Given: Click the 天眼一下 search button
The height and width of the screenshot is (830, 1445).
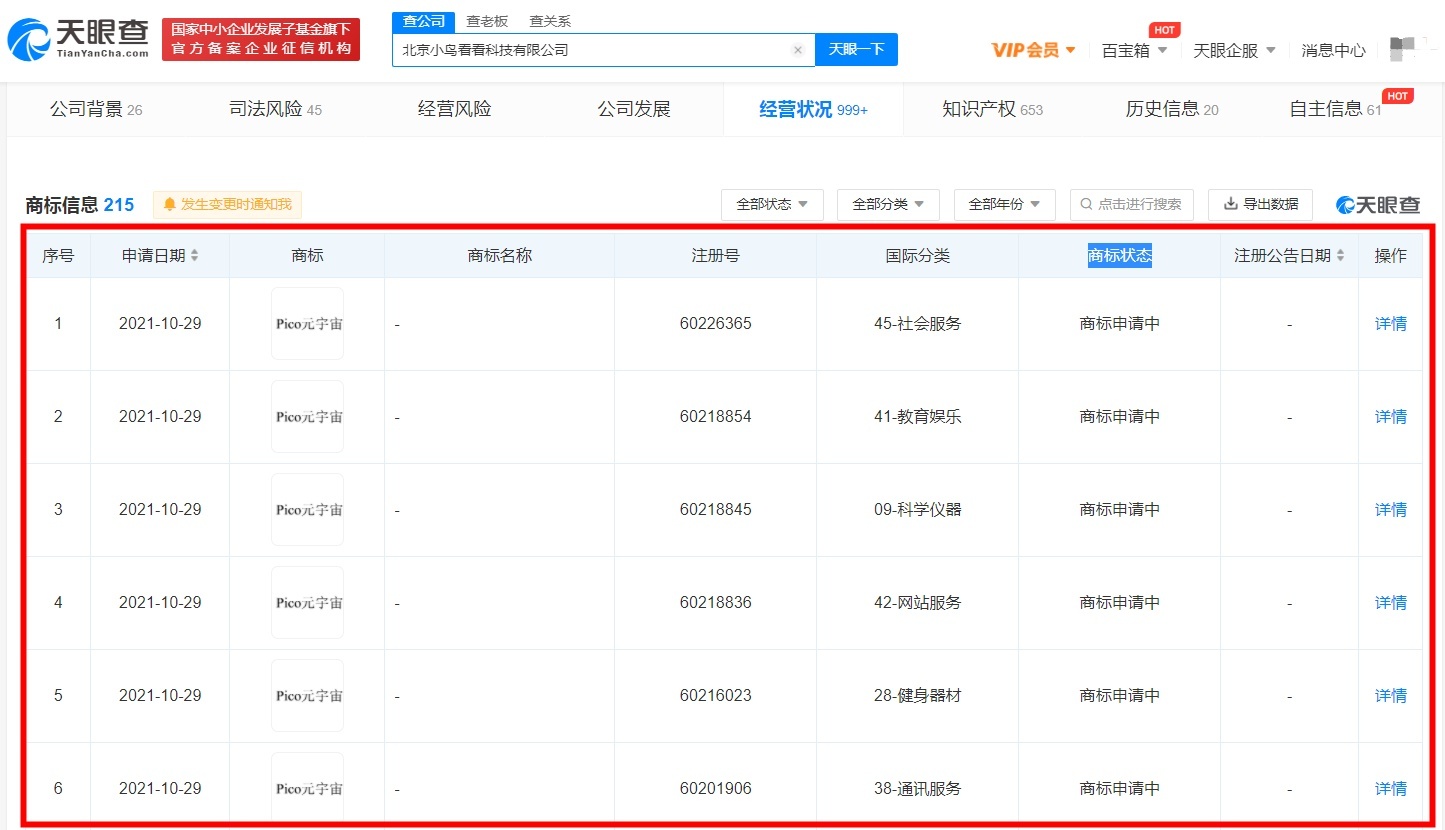Looking at the screenshot, I should [856, 50].
